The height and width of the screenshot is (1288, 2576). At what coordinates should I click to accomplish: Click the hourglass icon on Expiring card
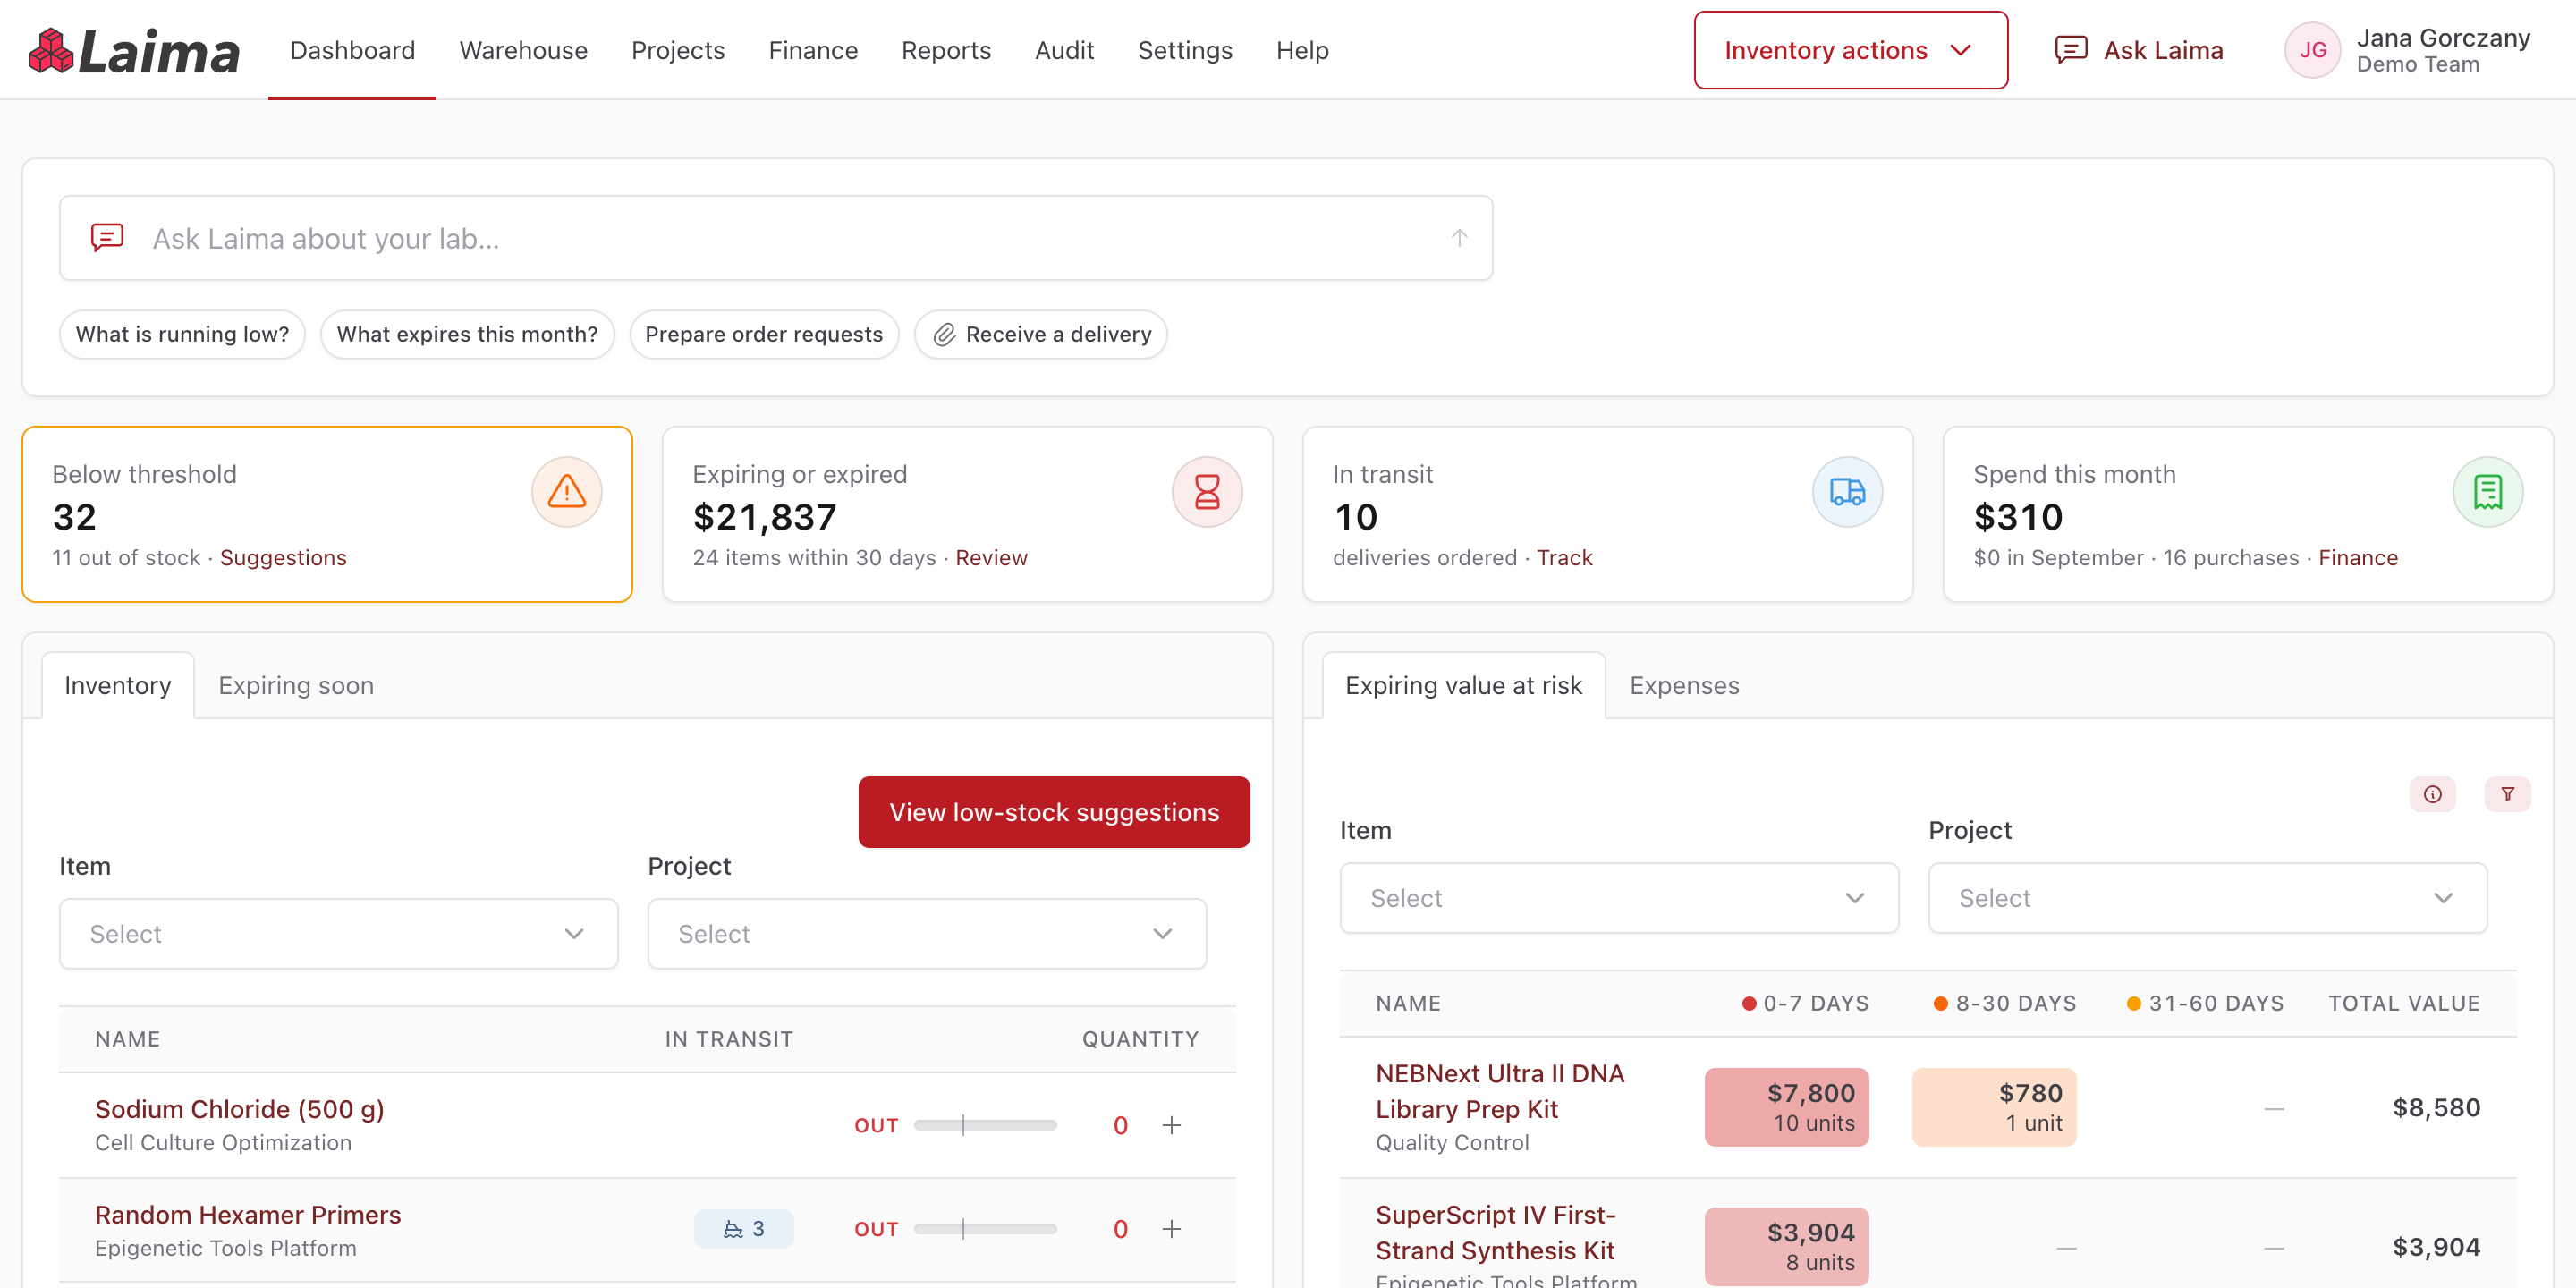coord(1206,492)
